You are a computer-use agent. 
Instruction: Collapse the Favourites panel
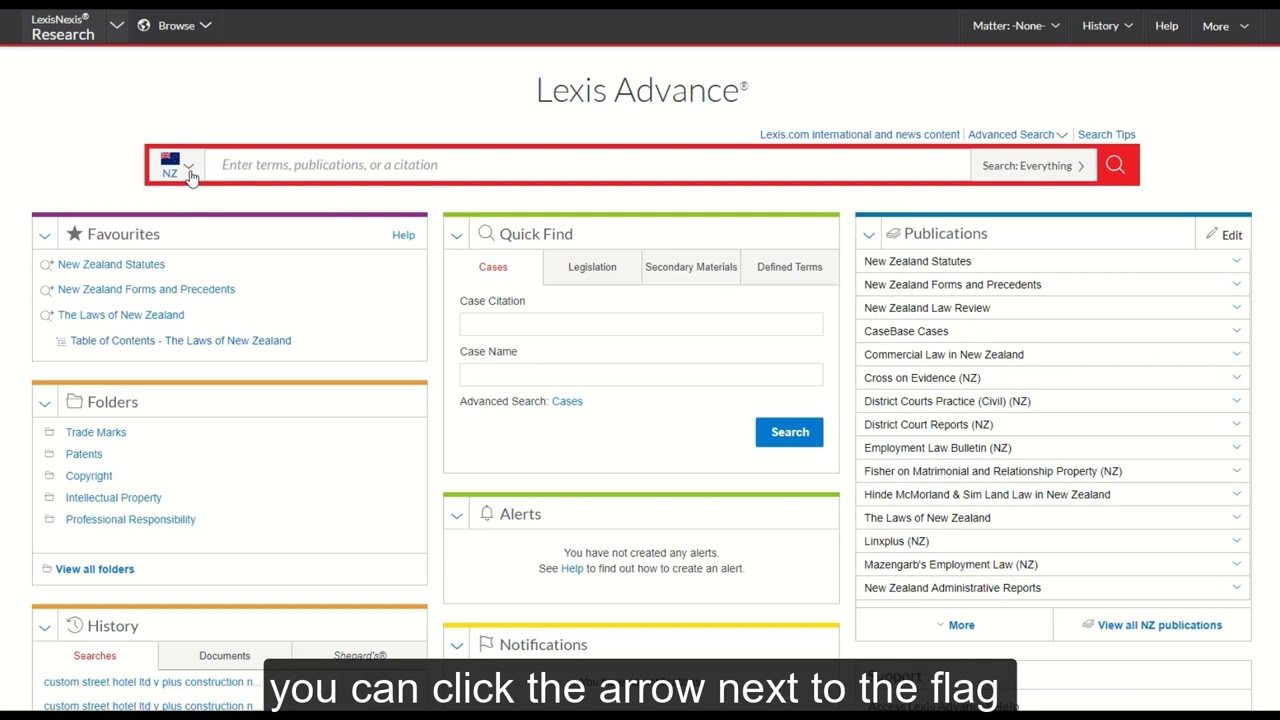coord(45,235)
